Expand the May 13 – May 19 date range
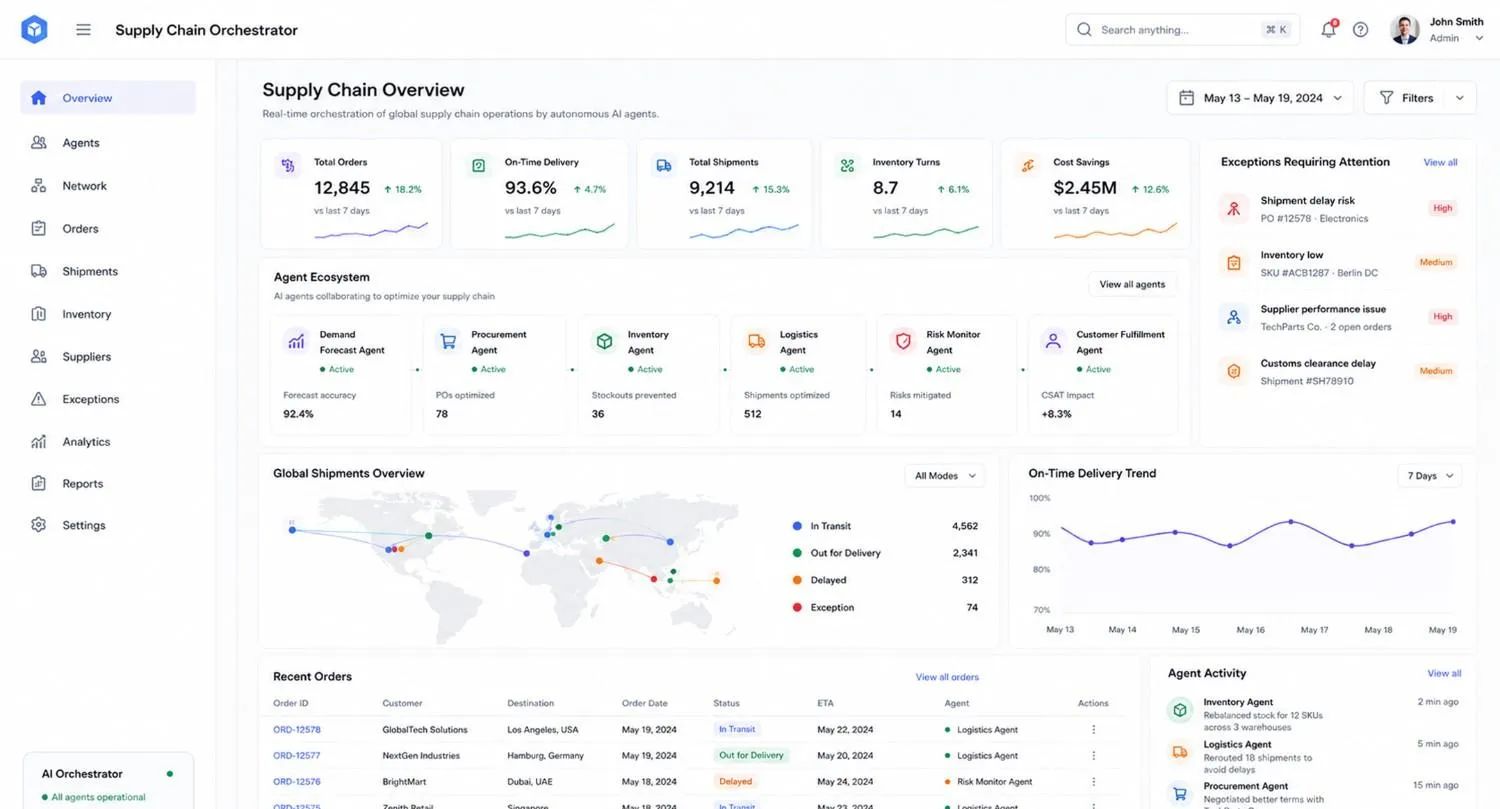Viewport: 1500px width, 809px height. [x=1260, y=98]
